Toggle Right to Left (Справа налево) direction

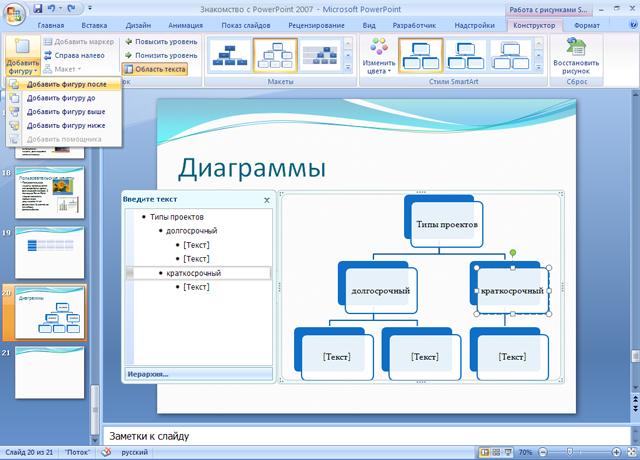74,55
